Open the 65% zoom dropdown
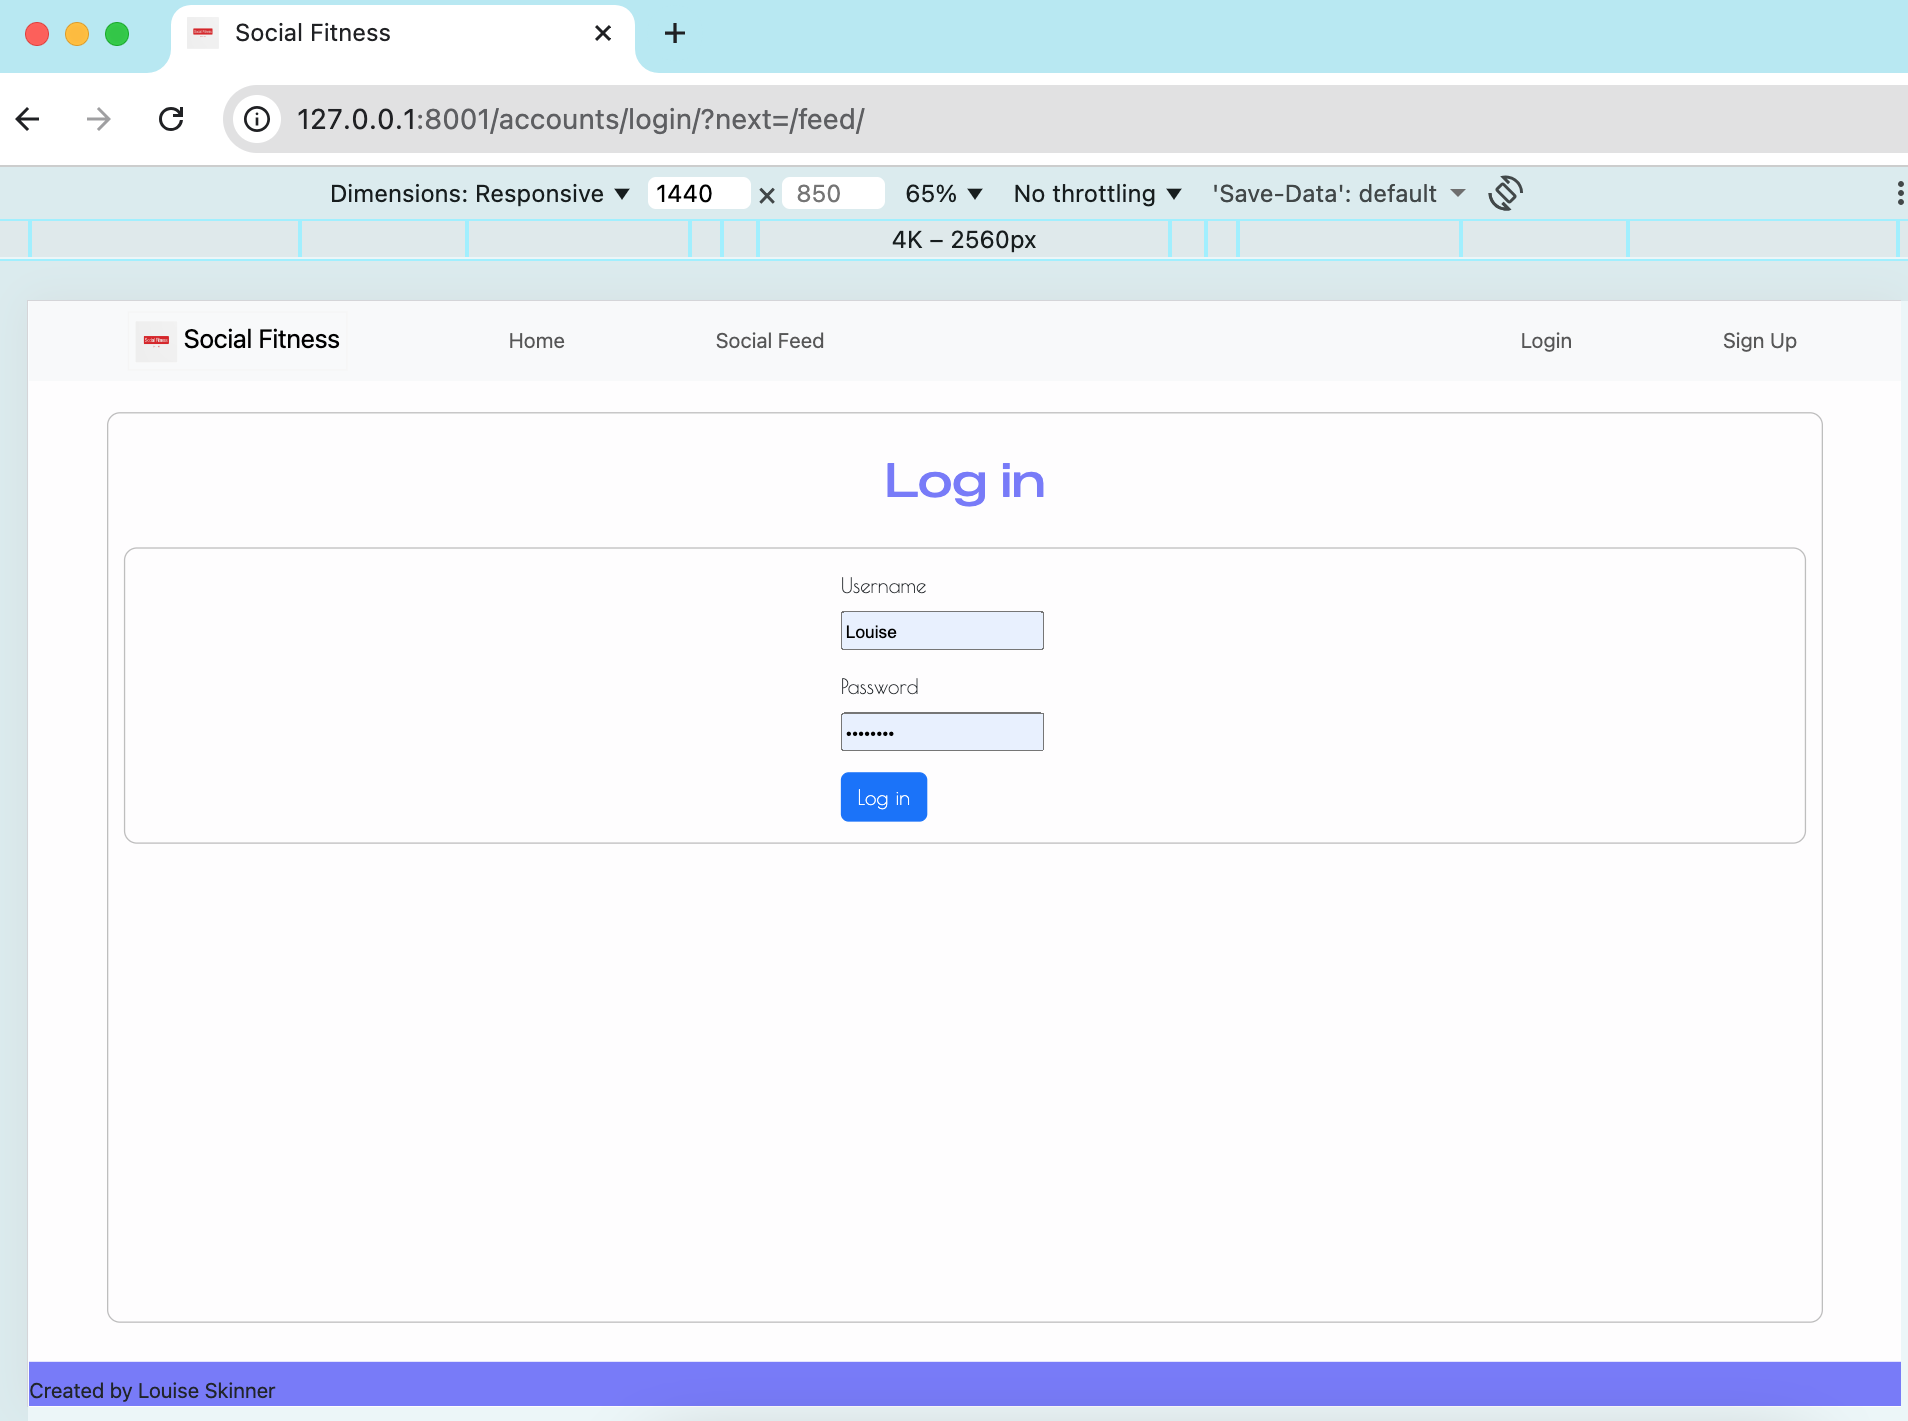Screen dimensions: 1908x1421 click(944, 193)
